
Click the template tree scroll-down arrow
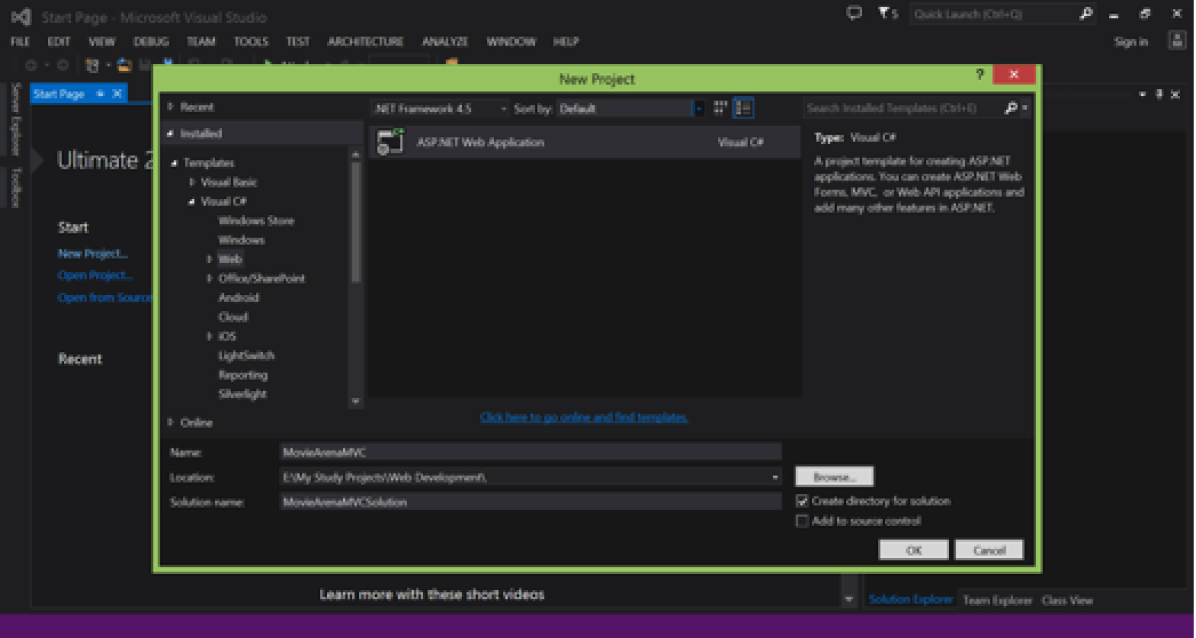[355, 401]
